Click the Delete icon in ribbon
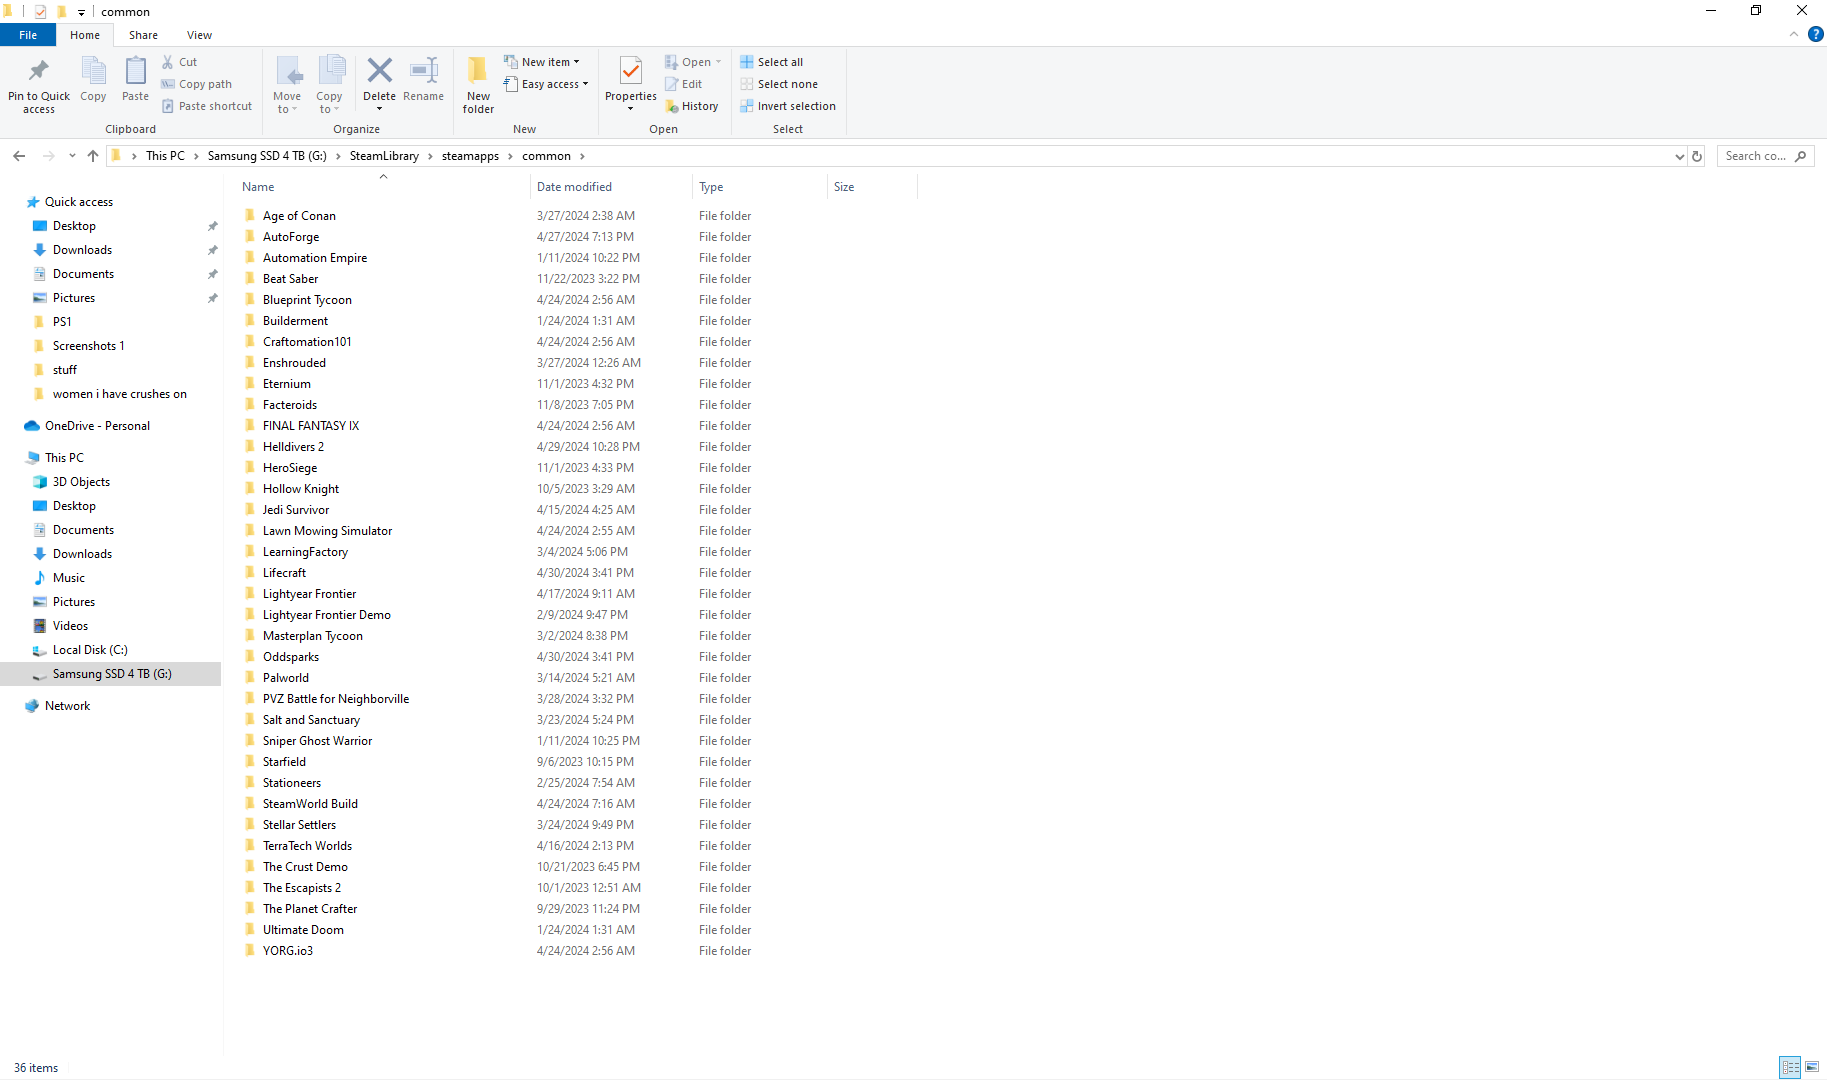The image size is (1827, 1080). tap(379, 72)
